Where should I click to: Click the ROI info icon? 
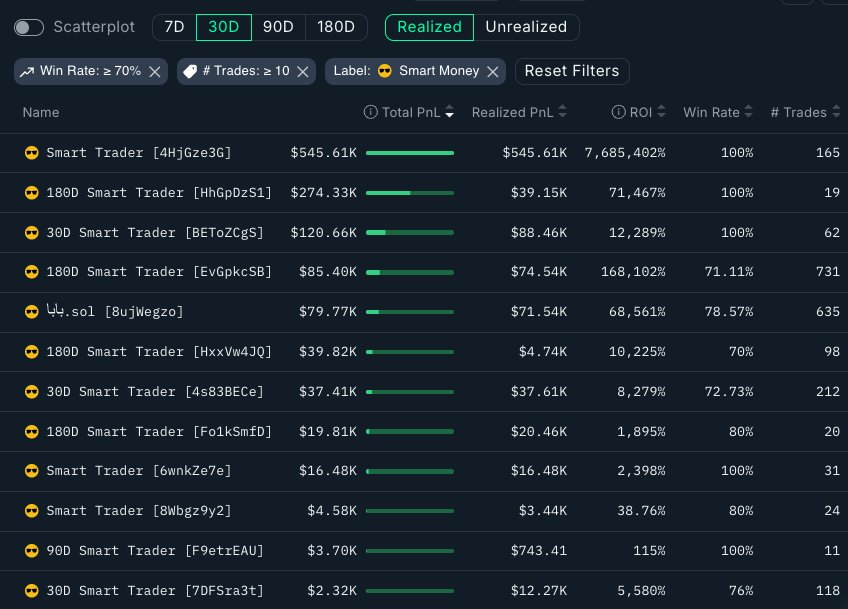(620, 113)
